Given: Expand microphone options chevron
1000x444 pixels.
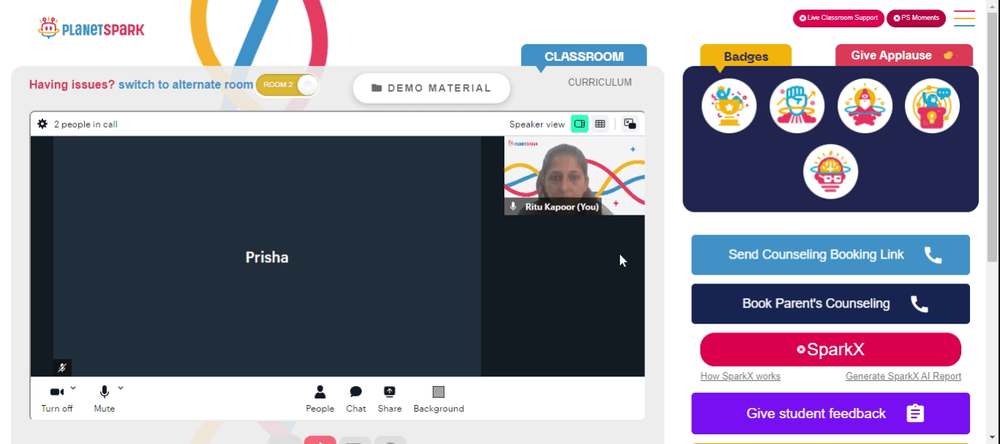Looking at the screenshot, I should pyautogui.click(x=121, y=387).
